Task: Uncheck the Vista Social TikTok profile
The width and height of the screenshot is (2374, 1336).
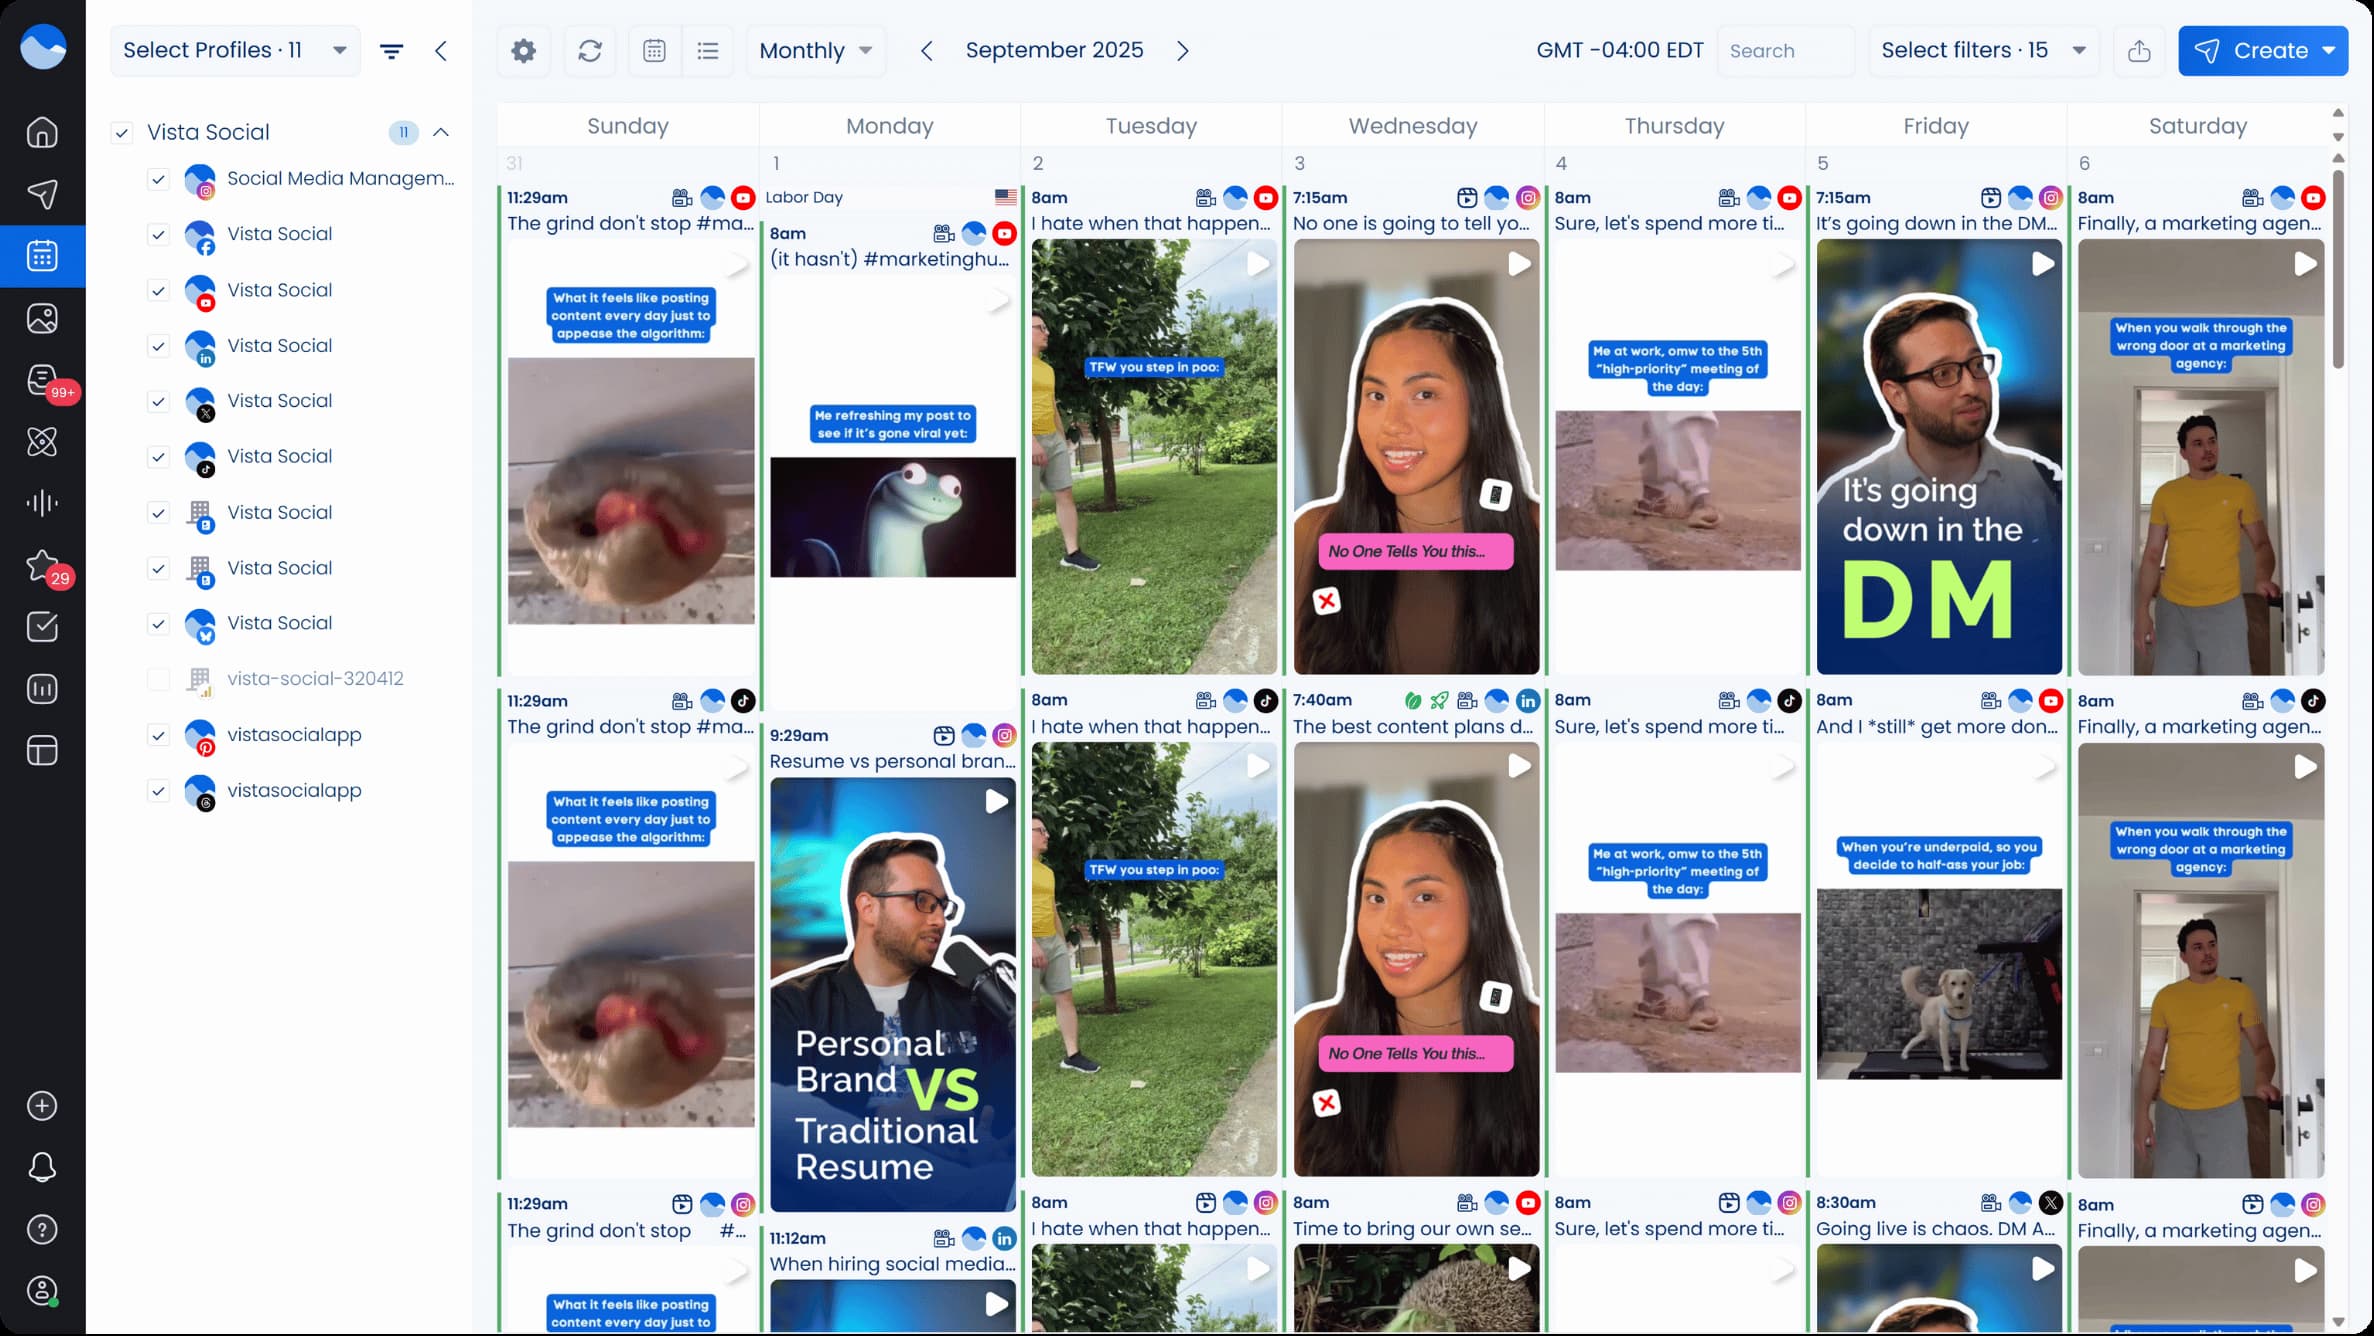Action: pyautogui.click(x=158, y=457)
